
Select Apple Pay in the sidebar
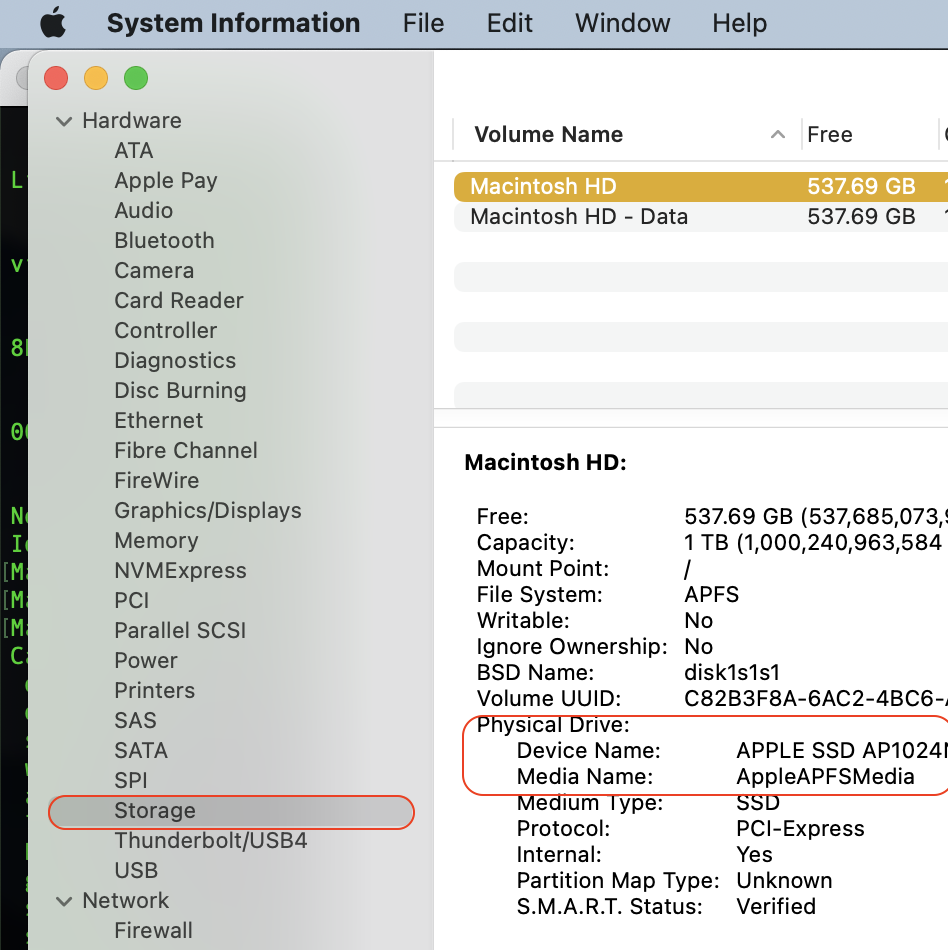click(165, 181)
